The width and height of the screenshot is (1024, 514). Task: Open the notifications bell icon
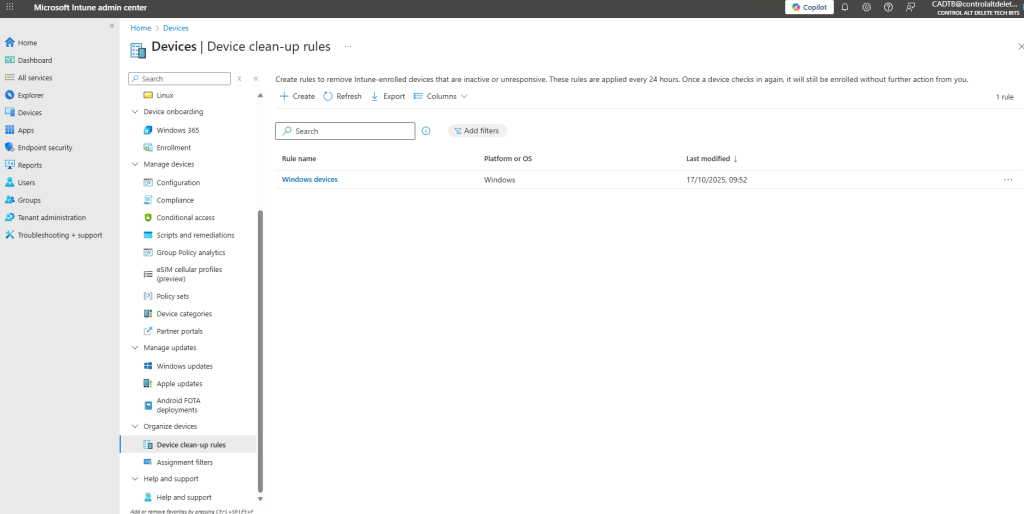coord(844,7)
